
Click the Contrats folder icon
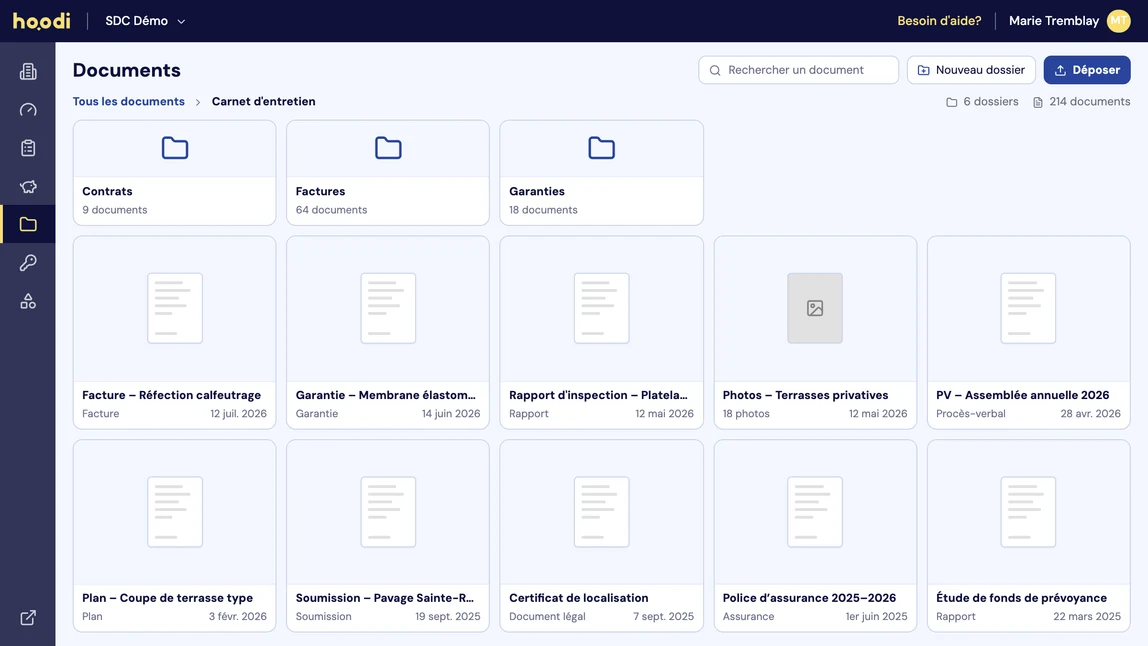pos(175,148)
